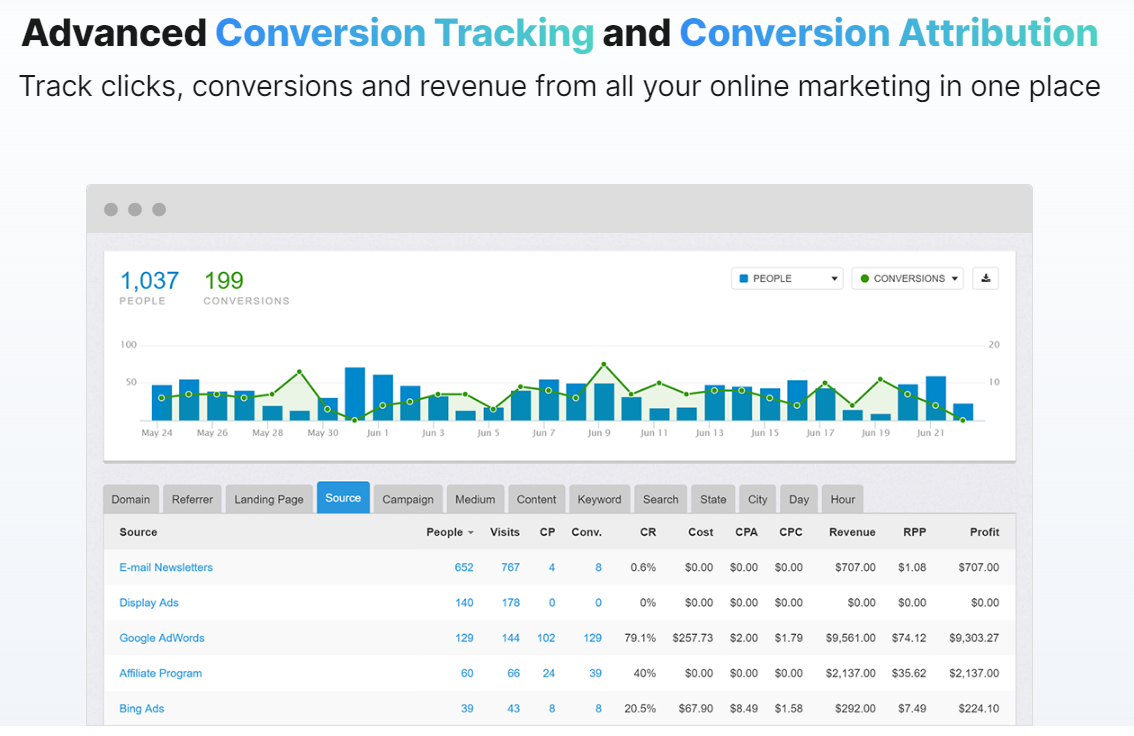Open the Day tab
The image size is (1134, 736).
coord(799,499)
